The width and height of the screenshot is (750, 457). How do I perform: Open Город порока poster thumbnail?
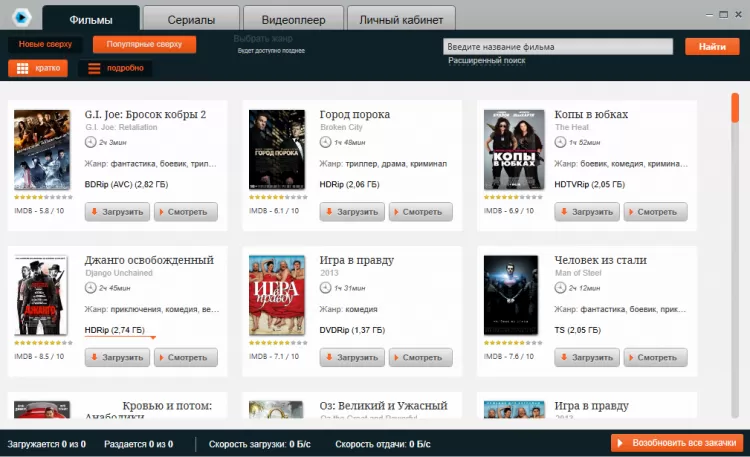(x=277, y=150)
